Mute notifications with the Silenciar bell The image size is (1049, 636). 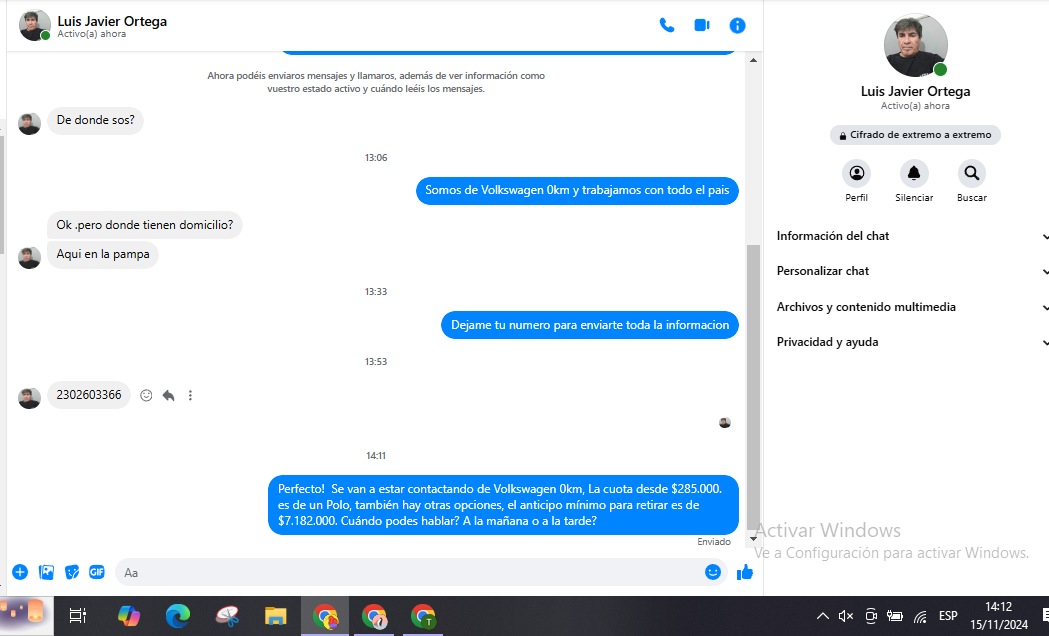click(913, 173)
